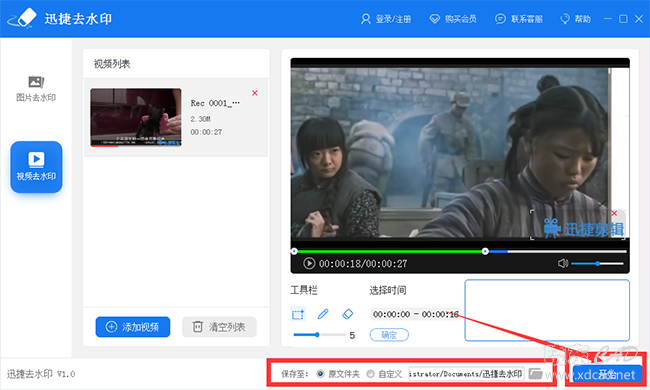Click the timeline start marker
The image size is (650, 390).
[294, 251]
